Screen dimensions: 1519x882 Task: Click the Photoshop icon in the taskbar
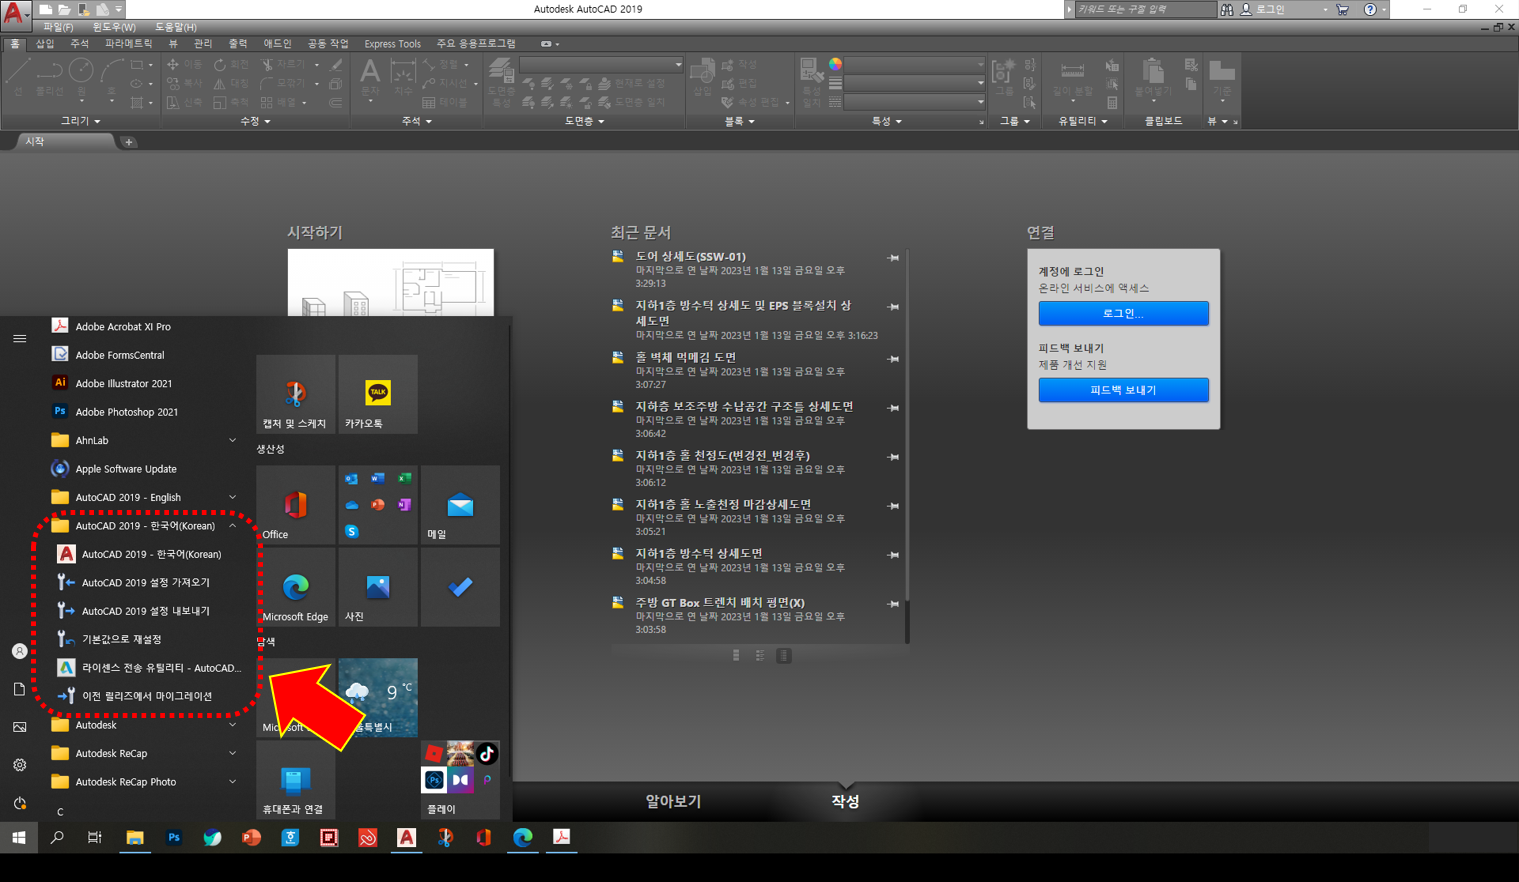174,838
